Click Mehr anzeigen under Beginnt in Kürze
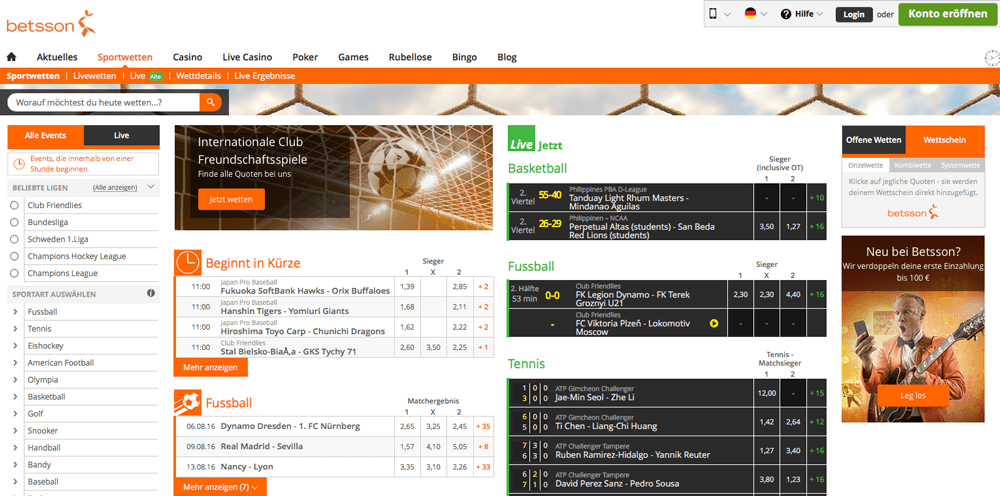The width and height of the screenshot is (1000, 496). [210, 367]
